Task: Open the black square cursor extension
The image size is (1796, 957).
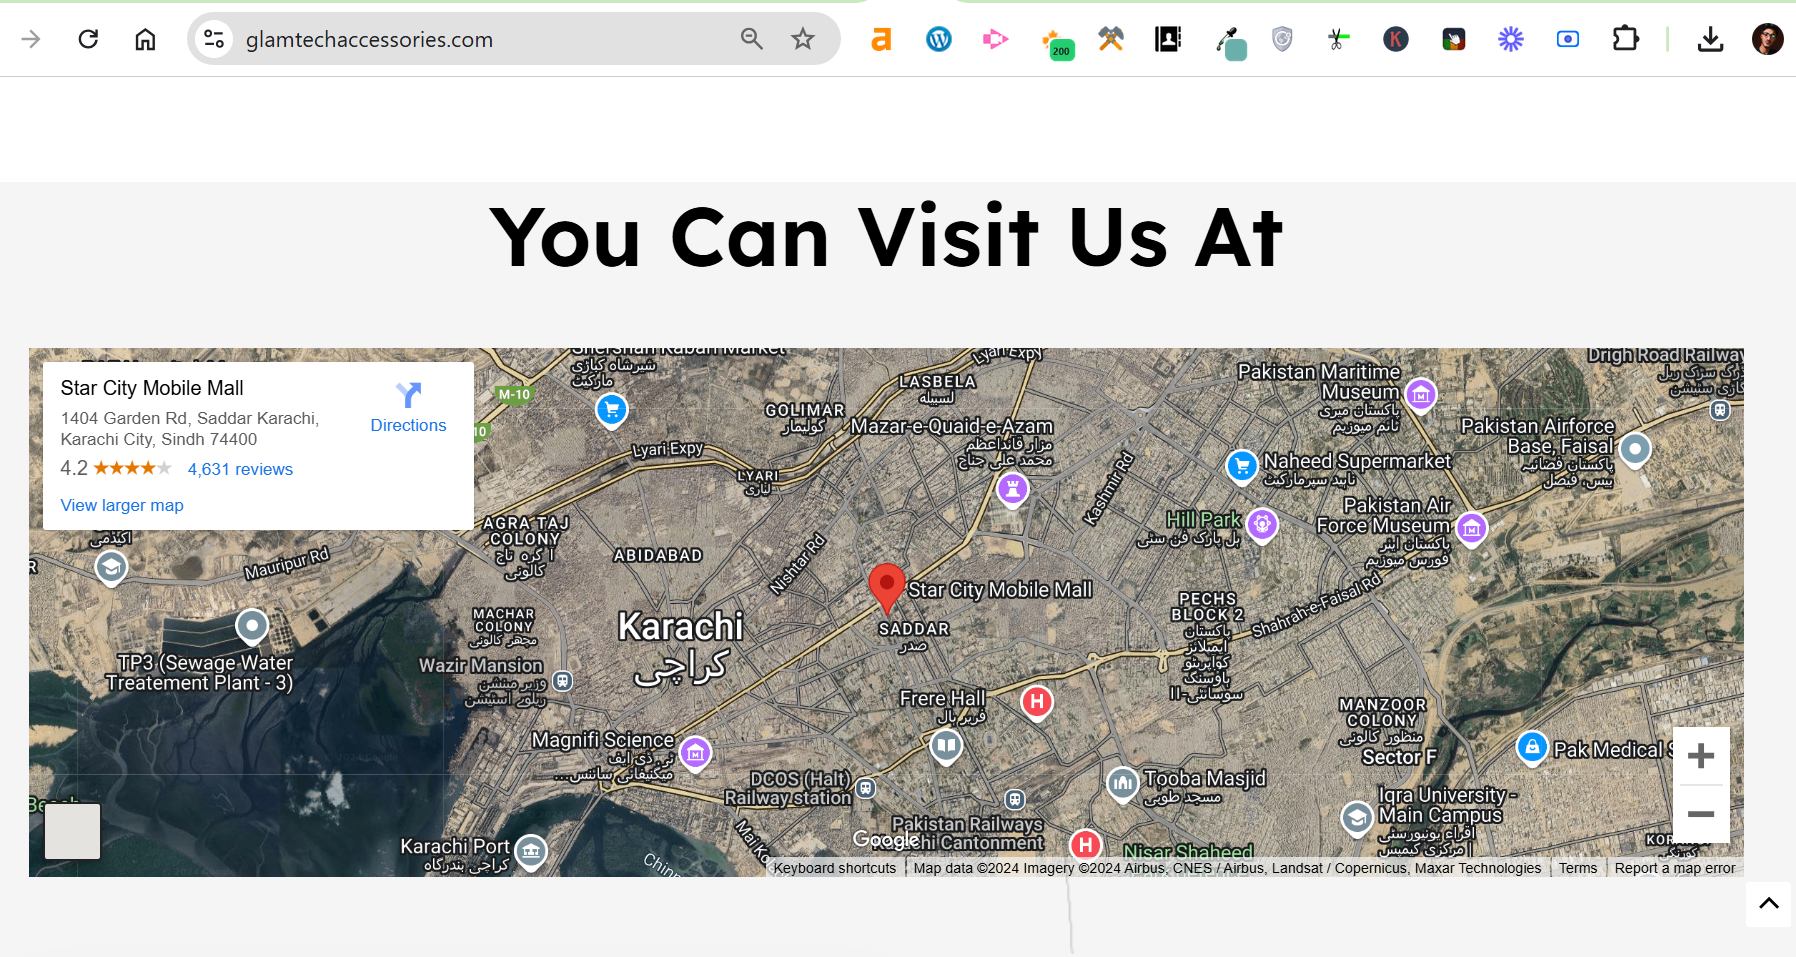Action: pos(1454,39)
